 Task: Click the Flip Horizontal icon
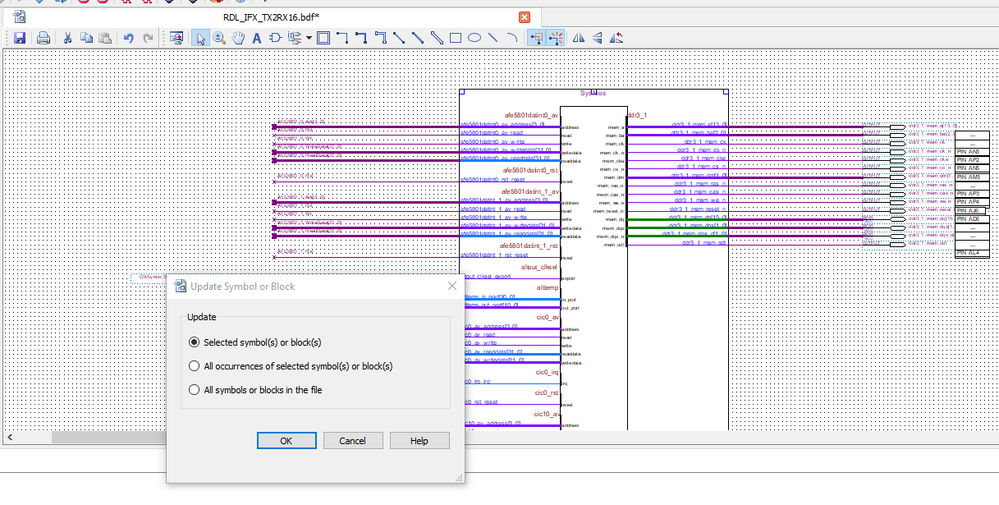[x=578, y=38]
